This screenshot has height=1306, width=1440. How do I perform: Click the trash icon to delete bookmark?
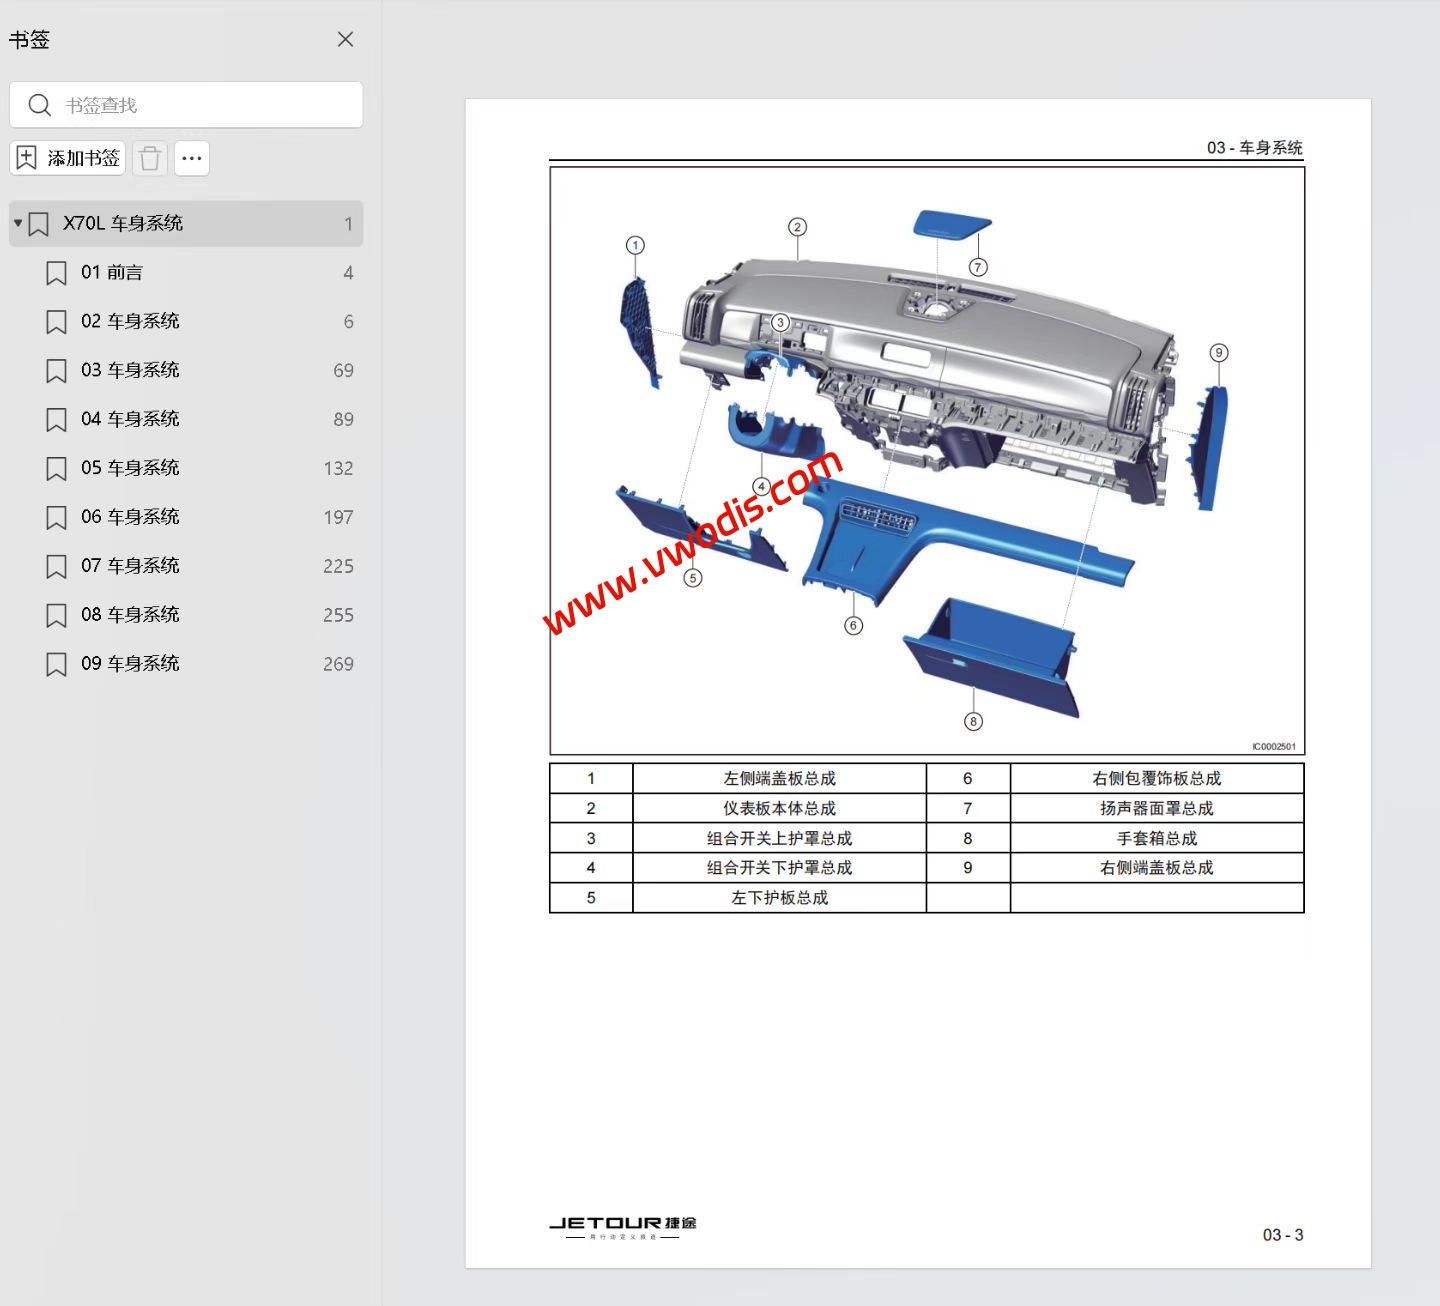click(x=149, y=158)
